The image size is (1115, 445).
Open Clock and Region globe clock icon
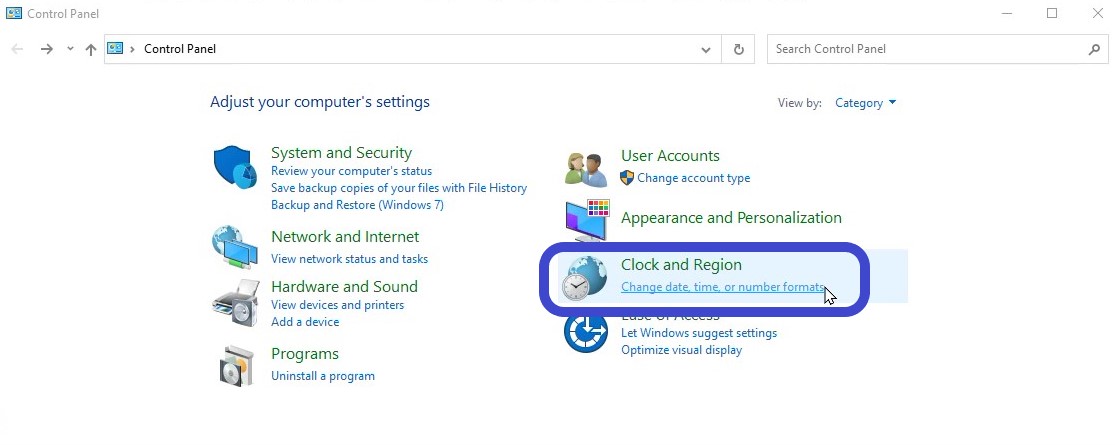[584, 278]
